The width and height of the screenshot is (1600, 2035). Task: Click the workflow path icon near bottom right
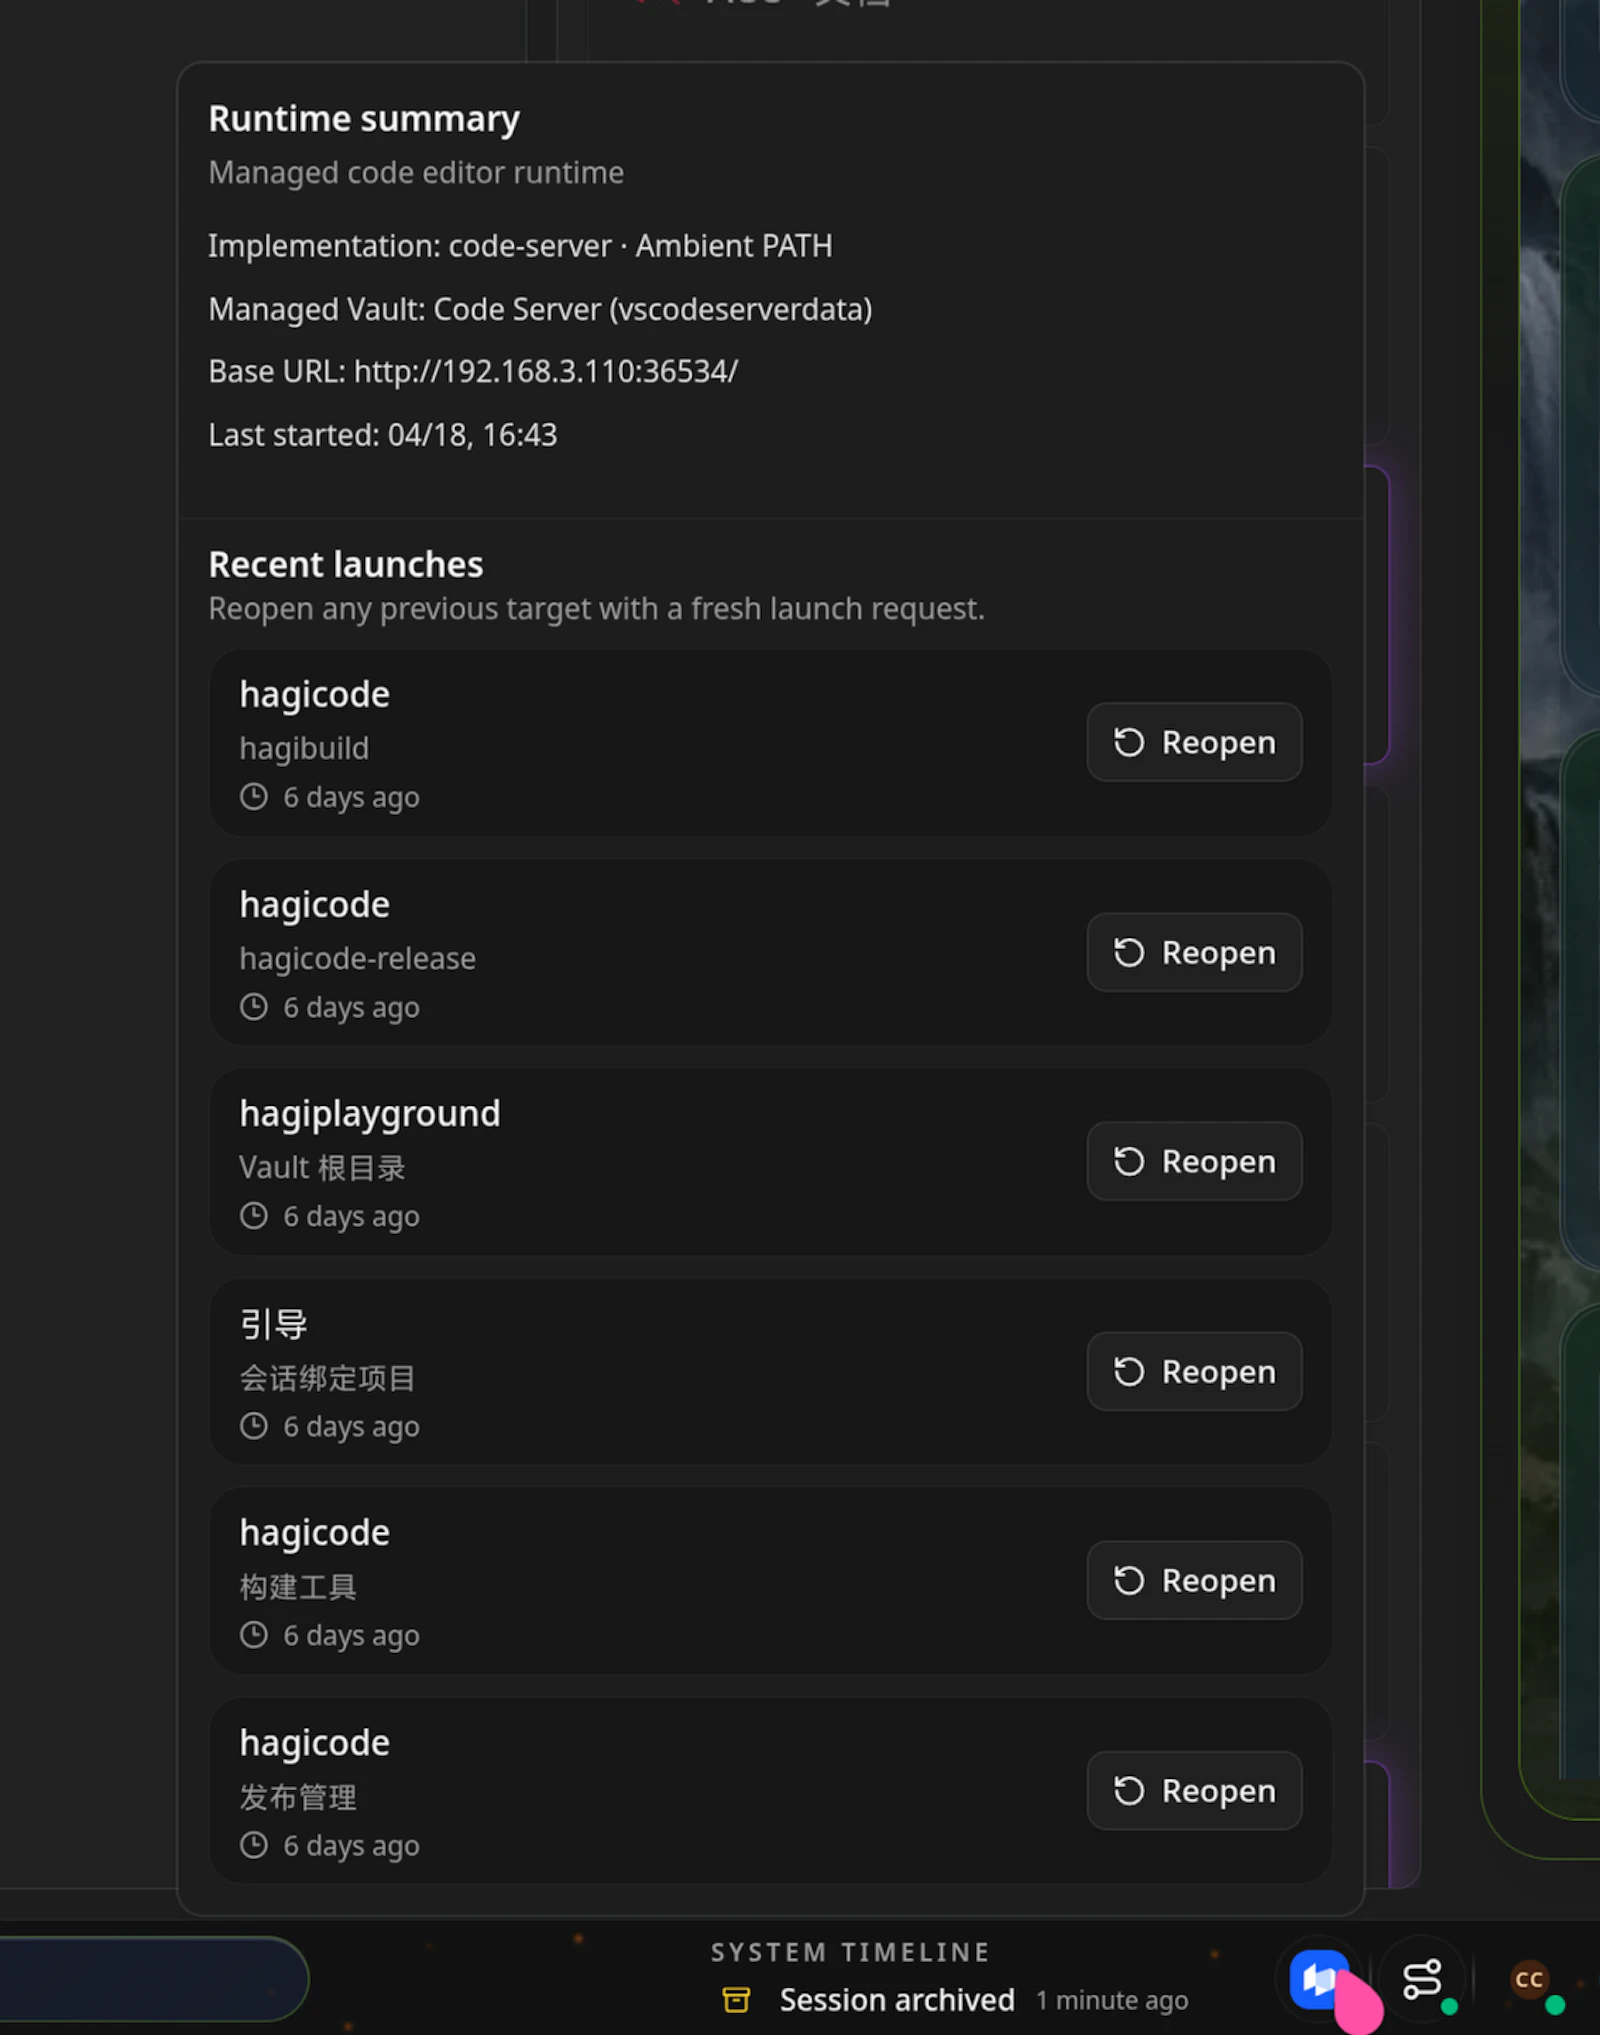[x=1422, y=1978]
